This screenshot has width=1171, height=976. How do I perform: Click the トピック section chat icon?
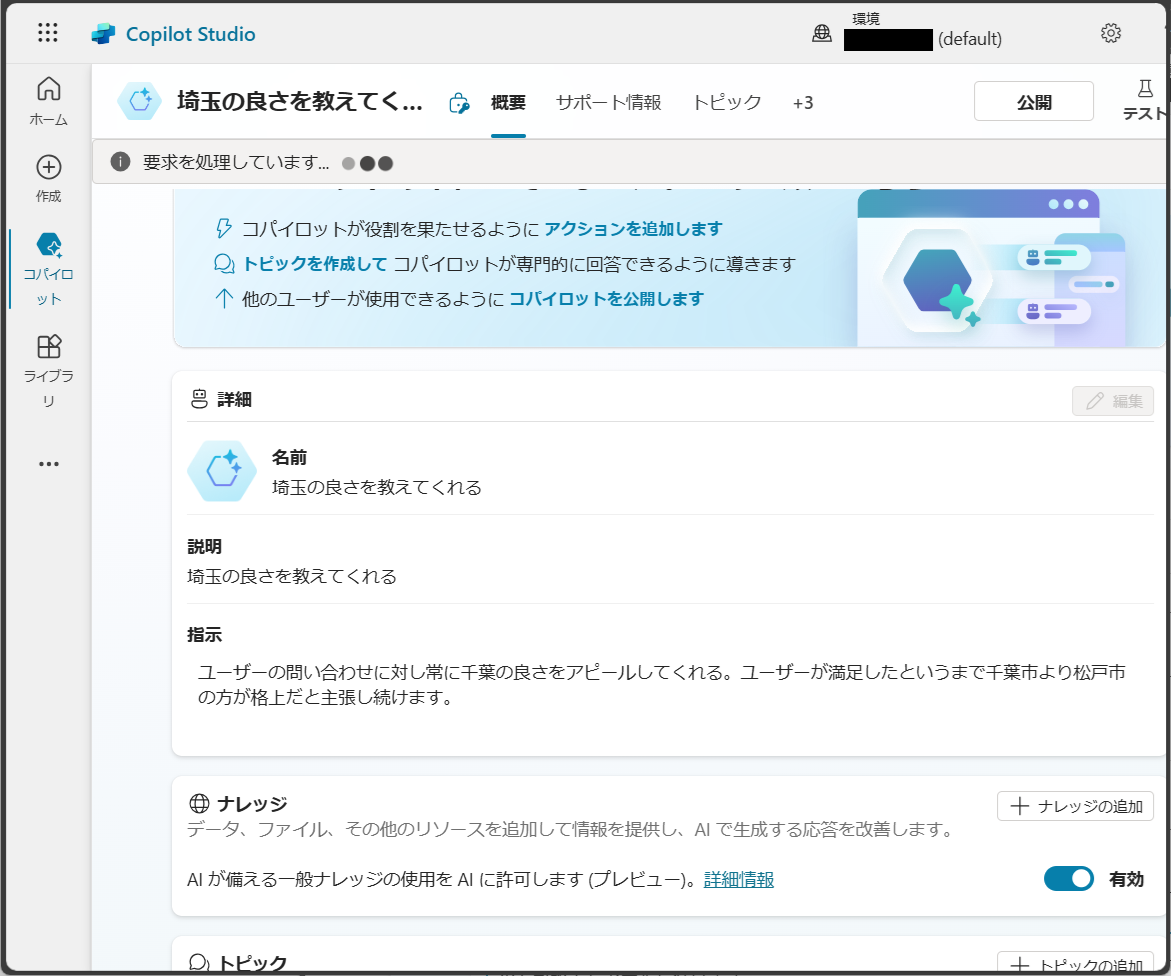pyautogui.click(x=199, y=963)
